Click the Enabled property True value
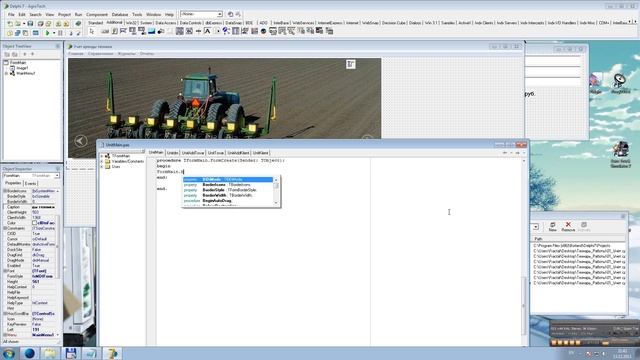 click(x=43, y=265)
